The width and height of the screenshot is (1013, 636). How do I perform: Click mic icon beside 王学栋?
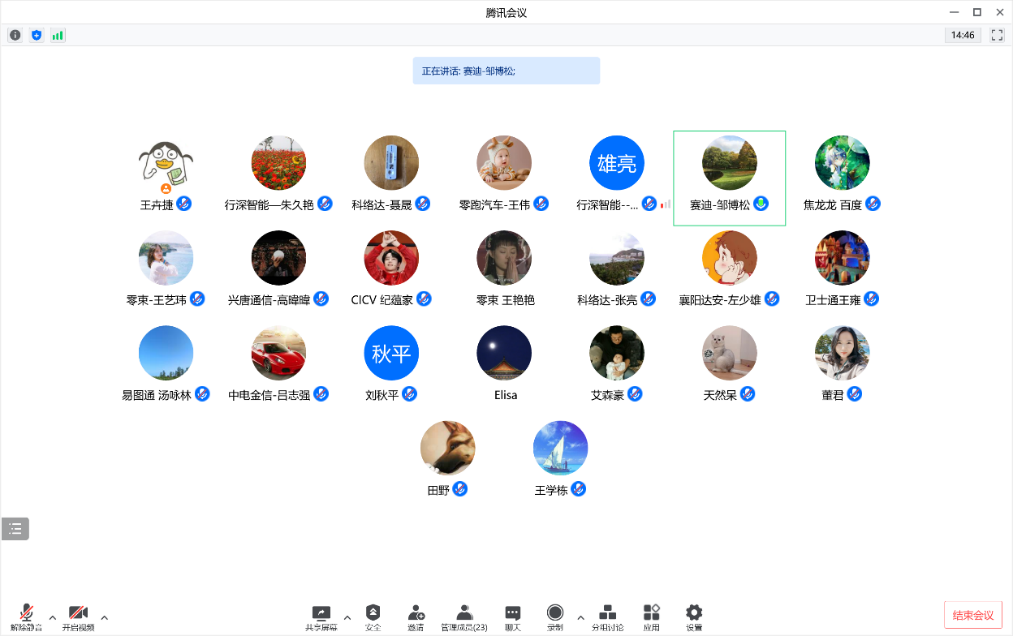point(578,489)
